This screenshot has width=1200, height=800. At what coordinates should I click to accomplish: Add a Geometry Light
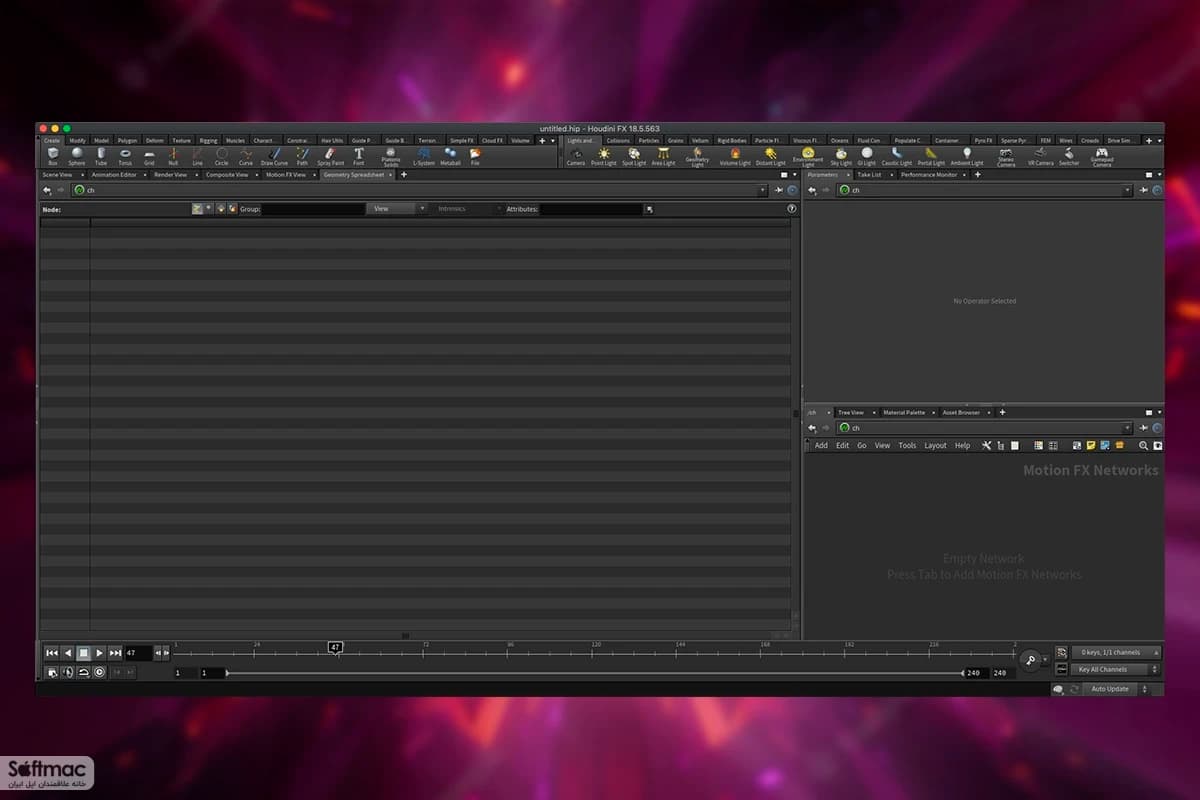(x=697, y=157)
